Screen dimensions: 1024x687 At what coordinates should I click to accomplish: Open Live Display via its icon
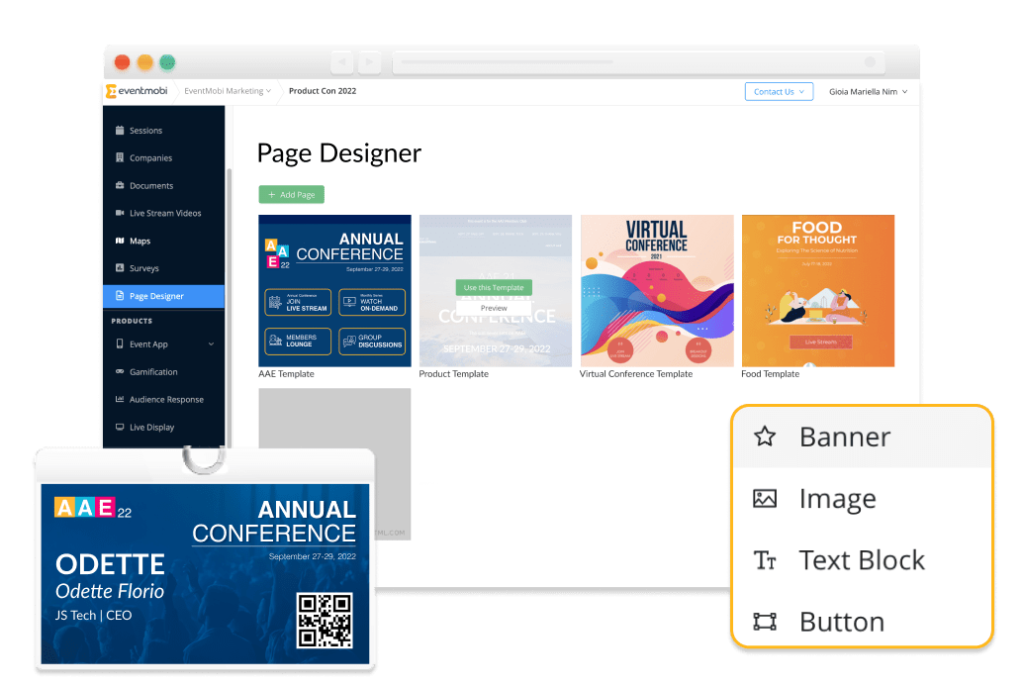click(x=122, y=427)
